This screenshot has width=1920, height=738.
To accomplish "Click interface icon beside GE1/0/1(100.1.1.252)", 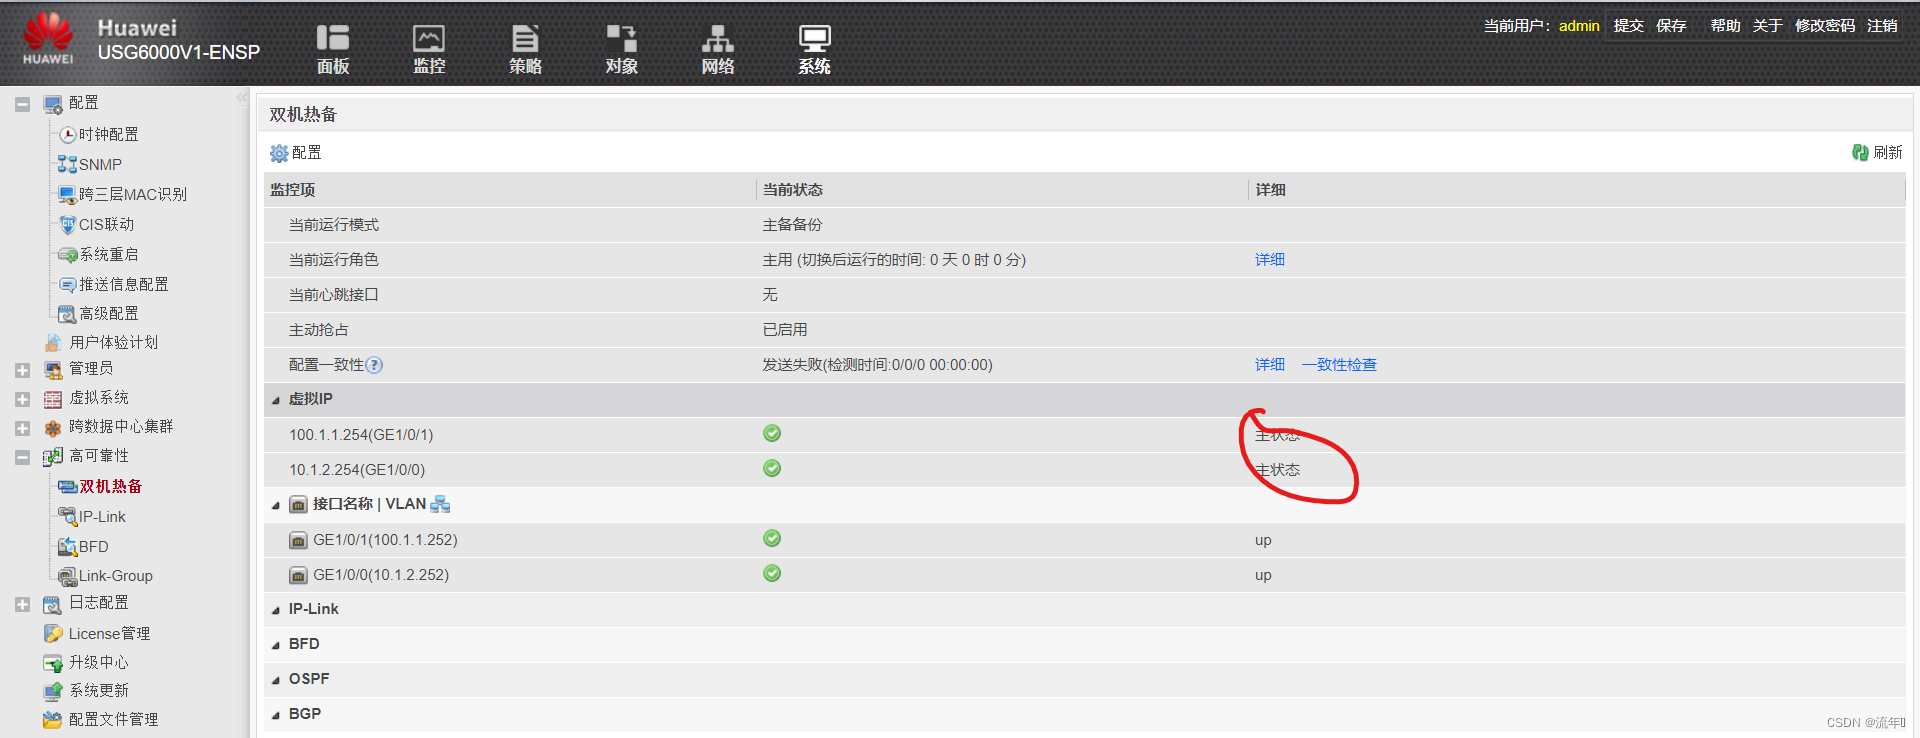I will [x=298, y=540].
